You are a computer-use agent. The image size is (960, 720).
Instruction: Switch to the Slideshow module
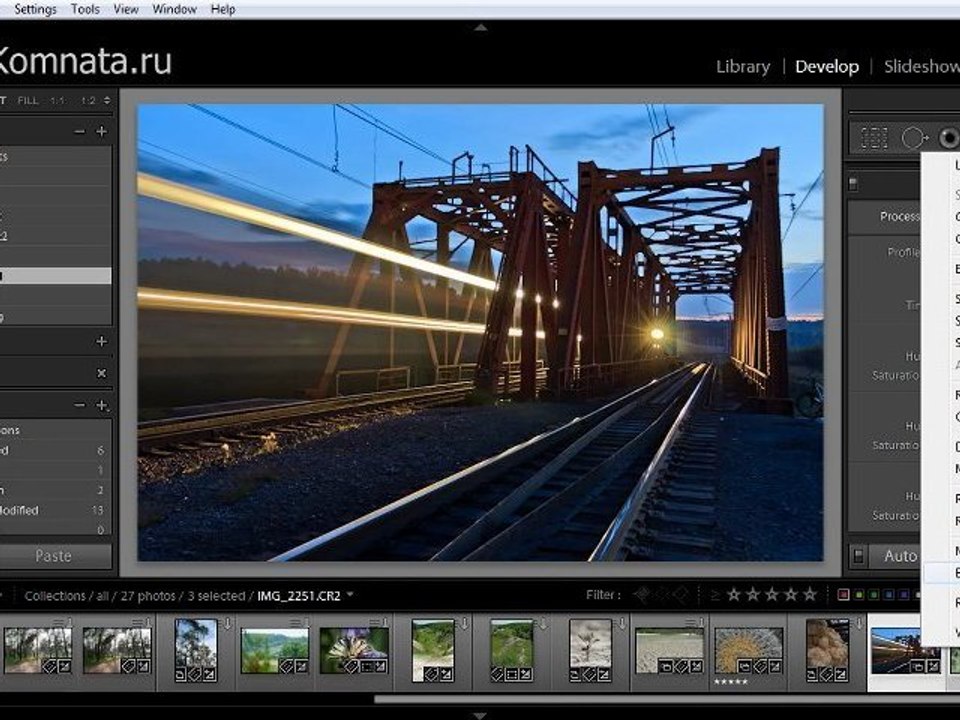click(x=921, y=66)
